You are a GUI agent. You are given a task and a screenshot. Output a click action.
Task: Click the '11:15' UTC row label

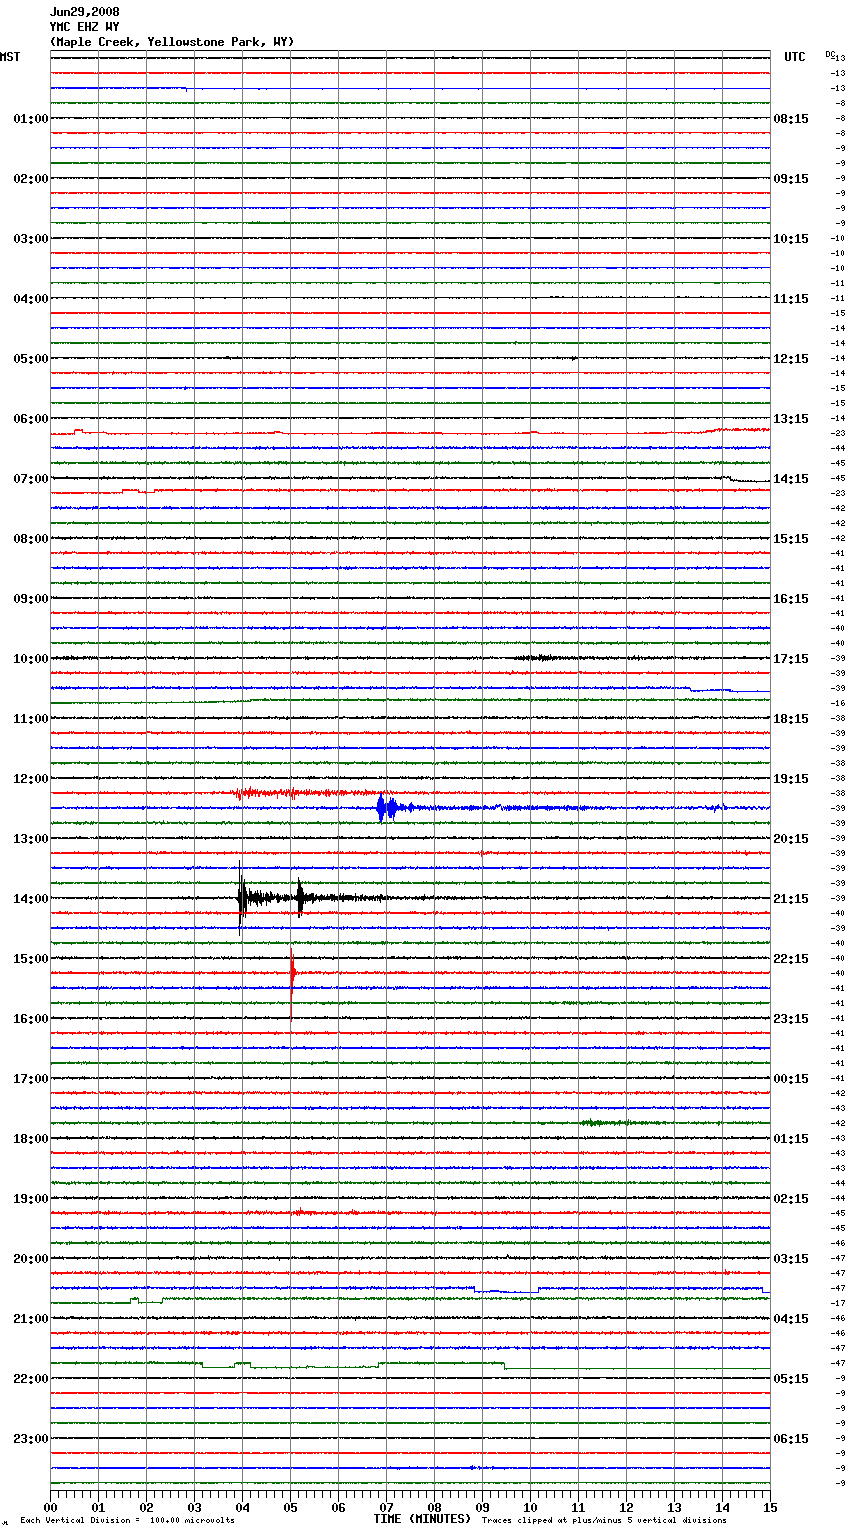coord(791,299)
